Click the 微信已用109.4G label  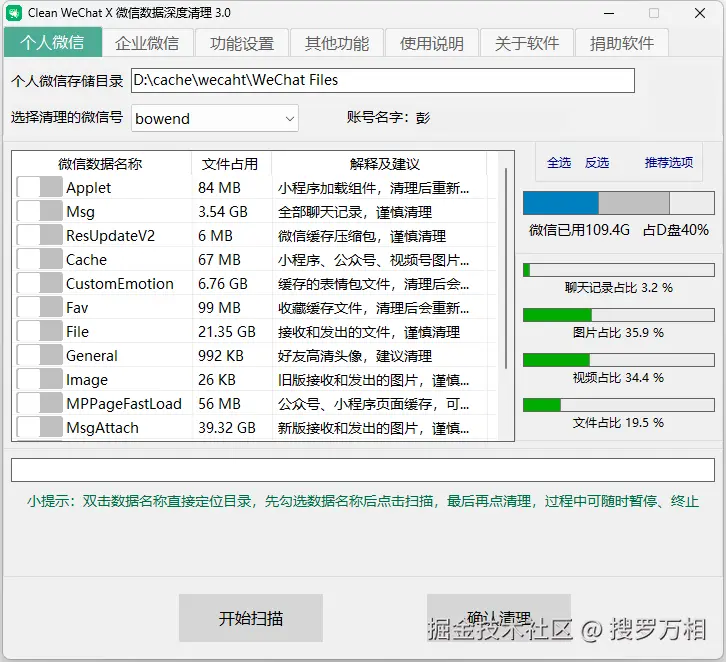pos(579,230)
